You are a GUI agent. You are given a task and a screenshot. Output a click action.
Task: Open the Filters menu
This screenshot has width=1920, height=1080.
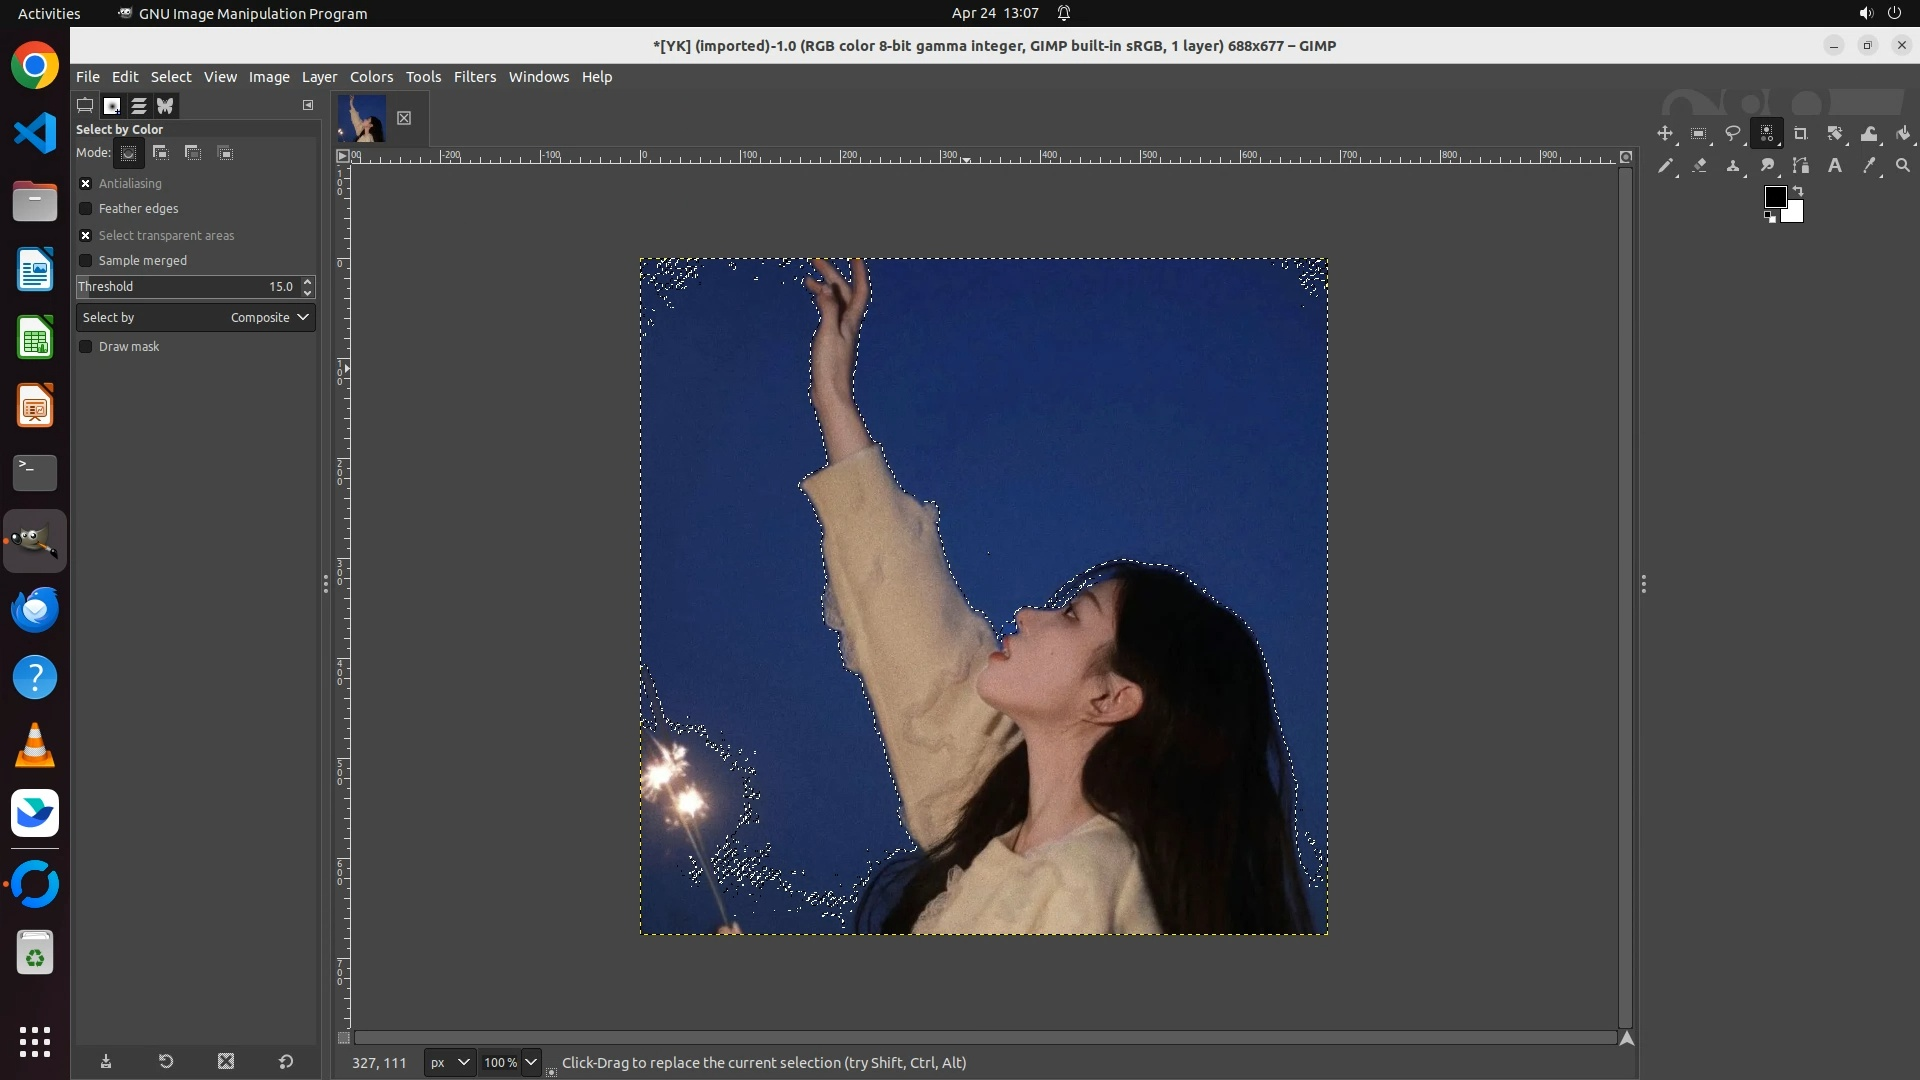point(474,77)
